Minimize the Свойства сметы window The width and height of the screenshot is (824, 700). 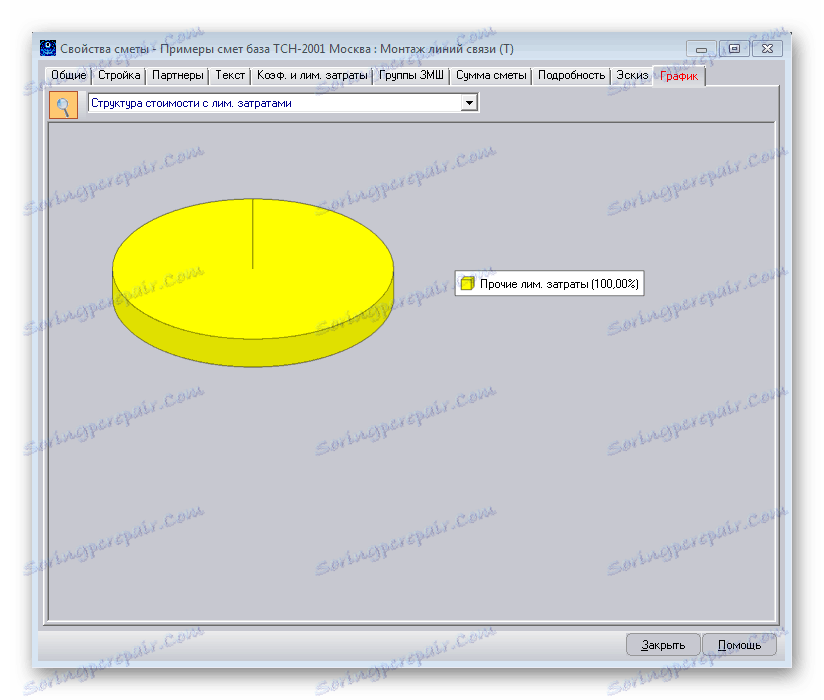point(701,49)
